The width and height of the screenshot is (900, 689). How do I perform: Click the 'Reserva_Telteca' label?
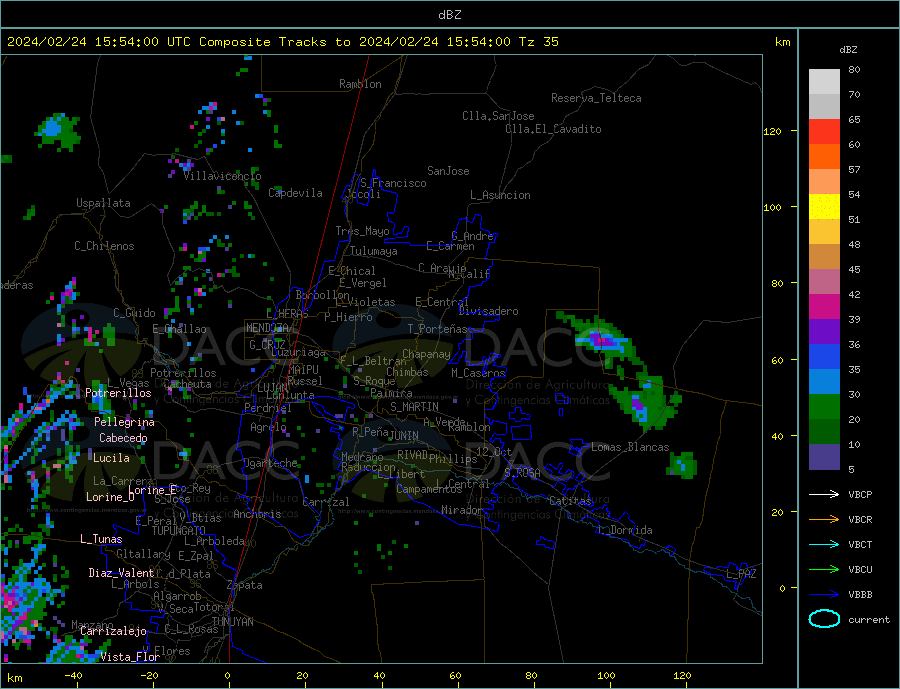pos(596,98)
